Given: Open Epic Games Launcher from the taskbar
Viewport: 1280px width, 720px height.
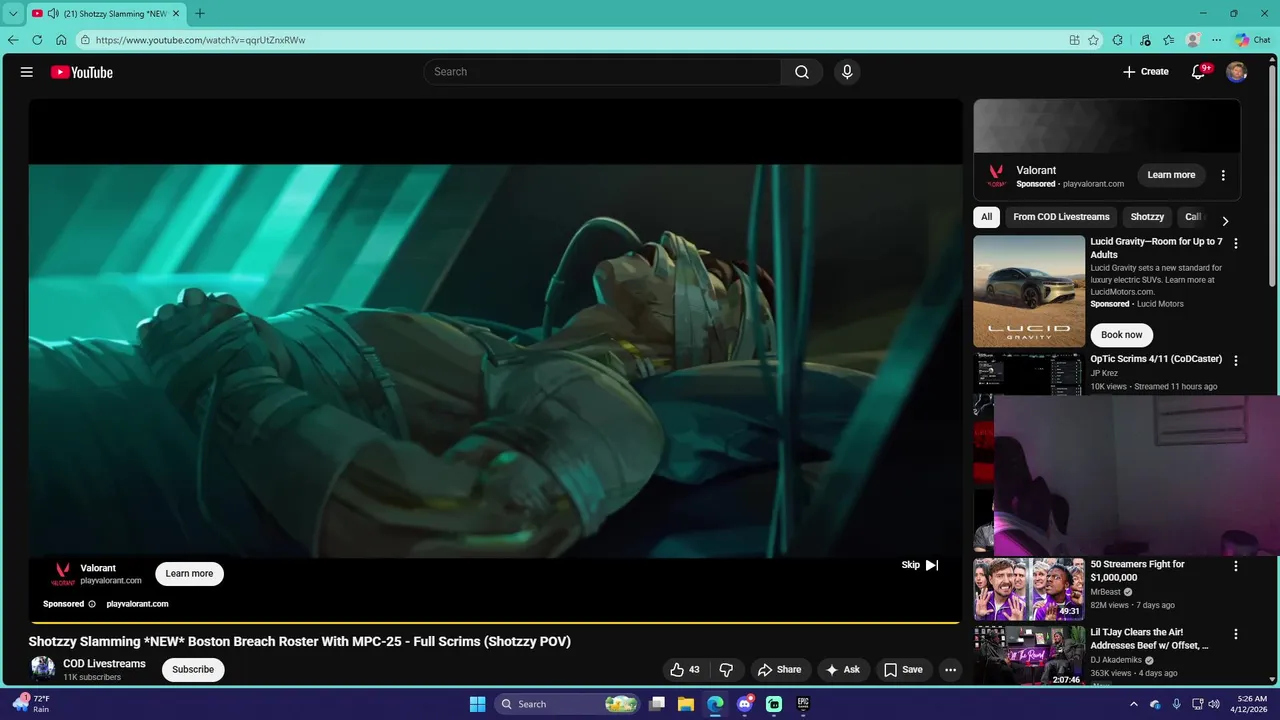Looking at the screenshot, I should [x=803, y=704].
